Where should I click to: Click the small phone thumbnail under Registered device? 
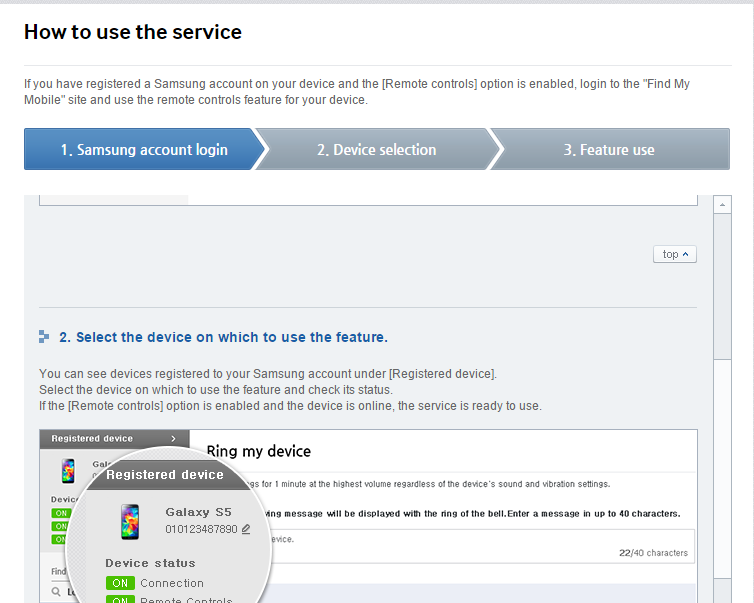click(68, 471)
